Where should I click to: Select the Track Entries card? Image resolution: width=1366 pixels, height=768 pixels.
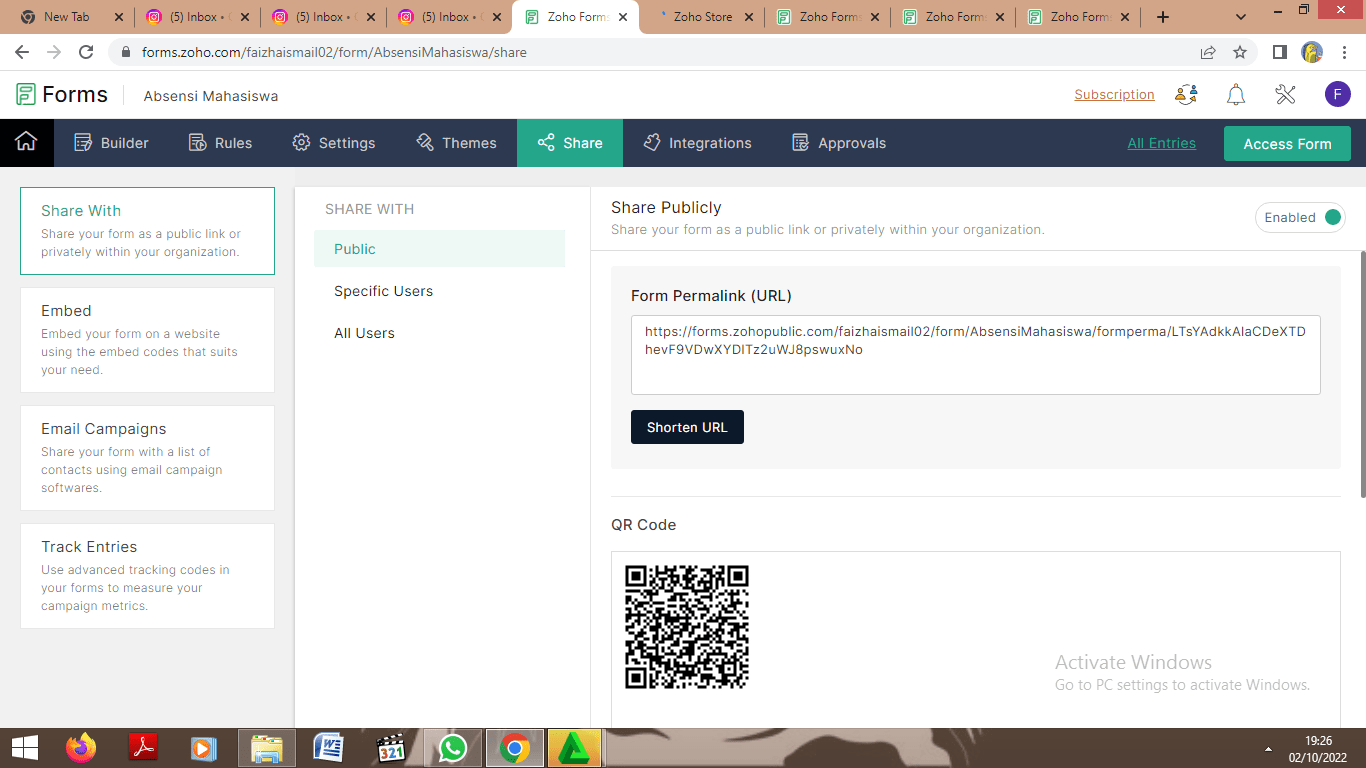pos(147,576)
